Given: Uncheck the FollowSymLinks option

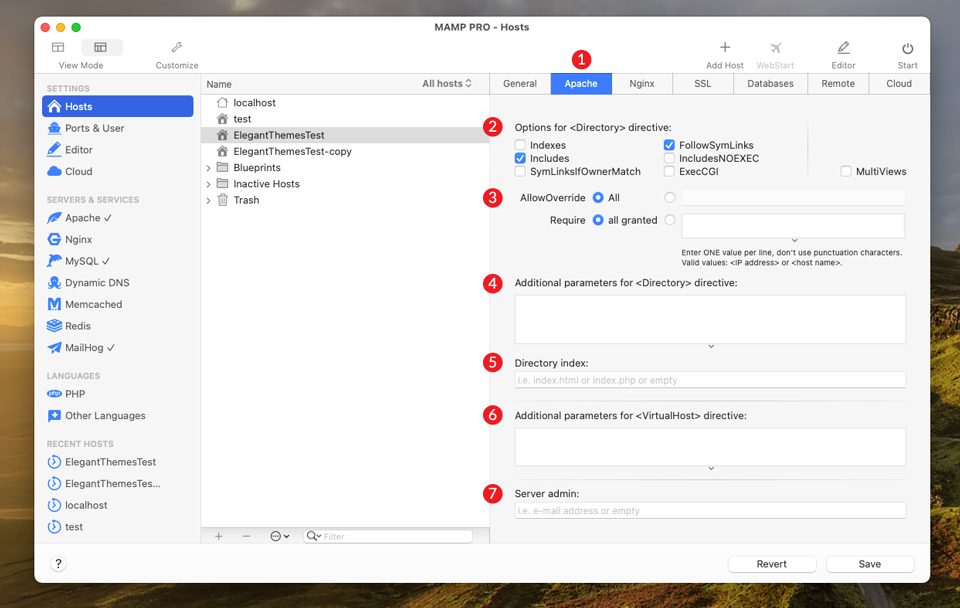Looking at the screenshot, I should pyautogui.click(x=669, y=144).
